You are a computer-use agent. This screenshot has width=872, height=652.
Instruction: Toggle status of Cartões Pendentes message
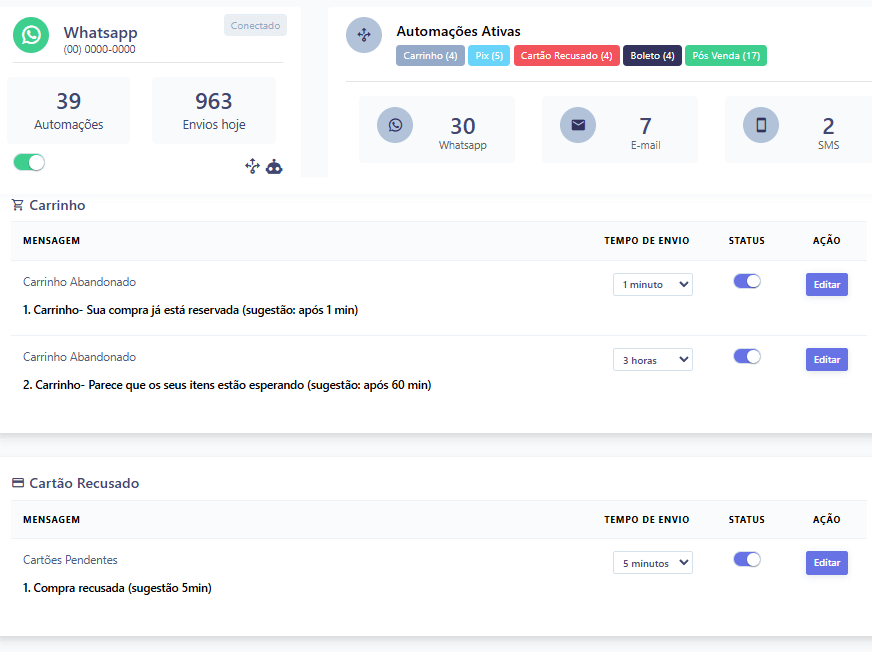click(747, 559)
